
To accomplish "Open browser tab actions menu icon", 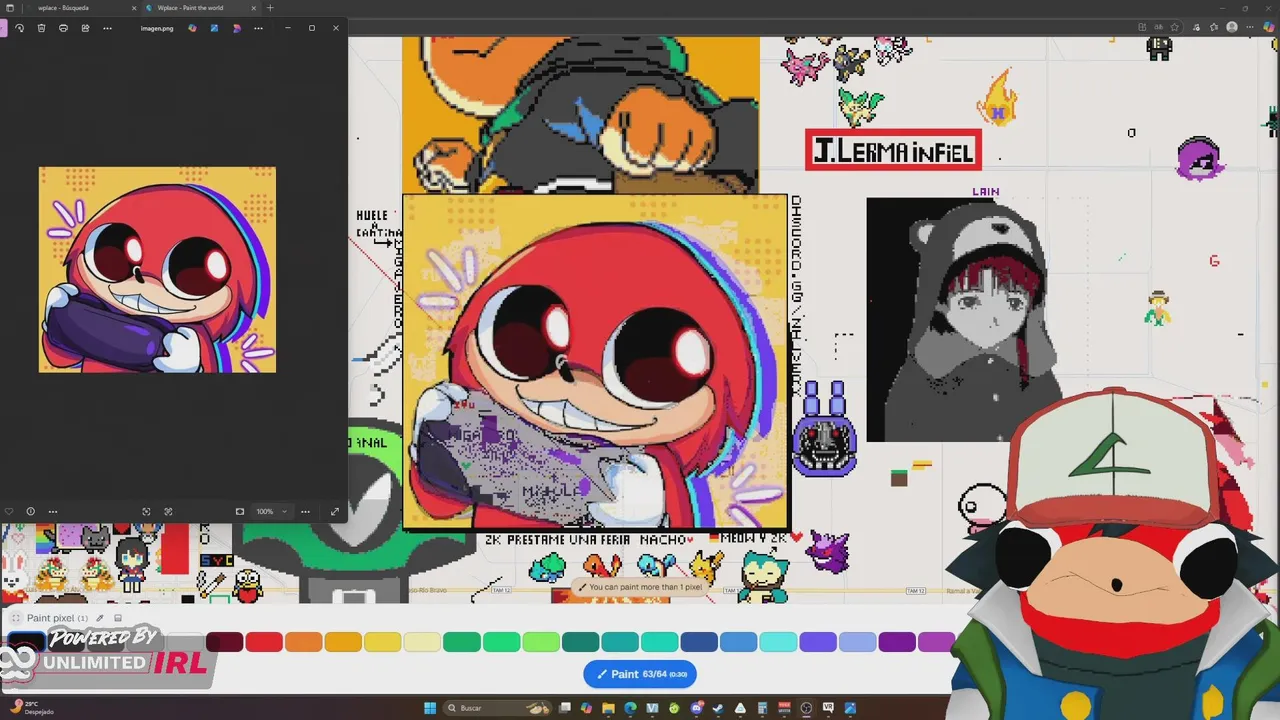I will (x=9, y=8).
